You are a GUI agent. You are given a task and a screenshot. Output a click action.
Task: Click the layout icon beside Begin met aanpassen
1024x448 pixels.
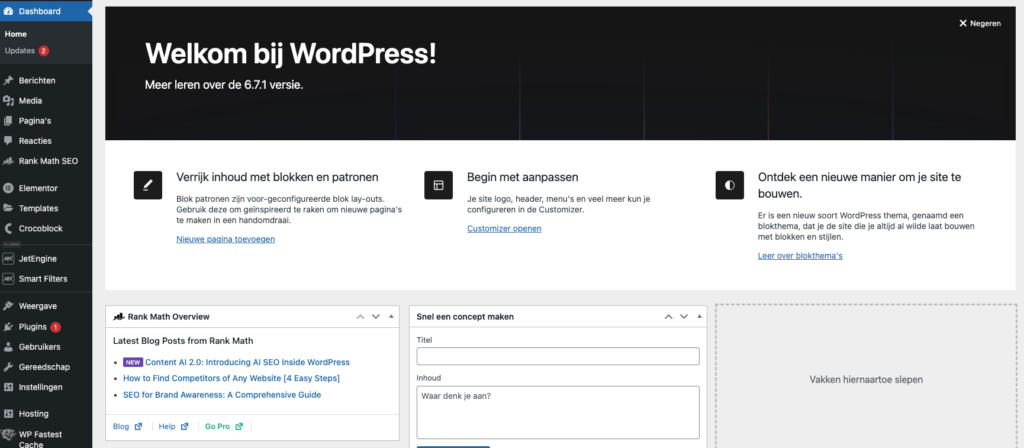coord(438,185)
